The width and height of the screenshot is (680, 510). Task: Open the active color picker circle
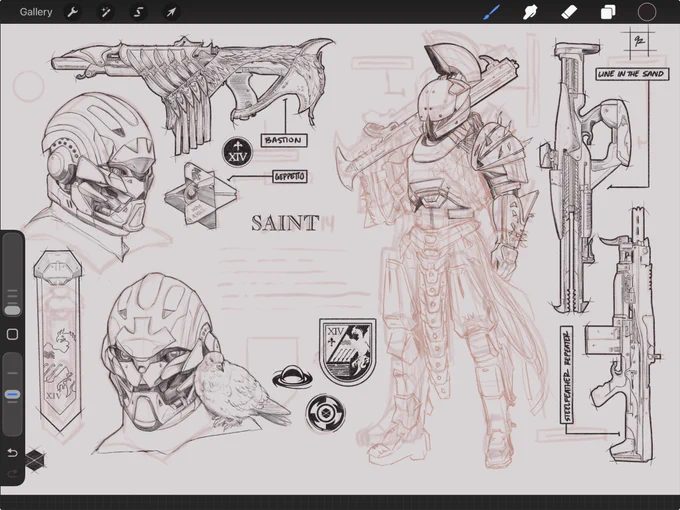(646, 12)
